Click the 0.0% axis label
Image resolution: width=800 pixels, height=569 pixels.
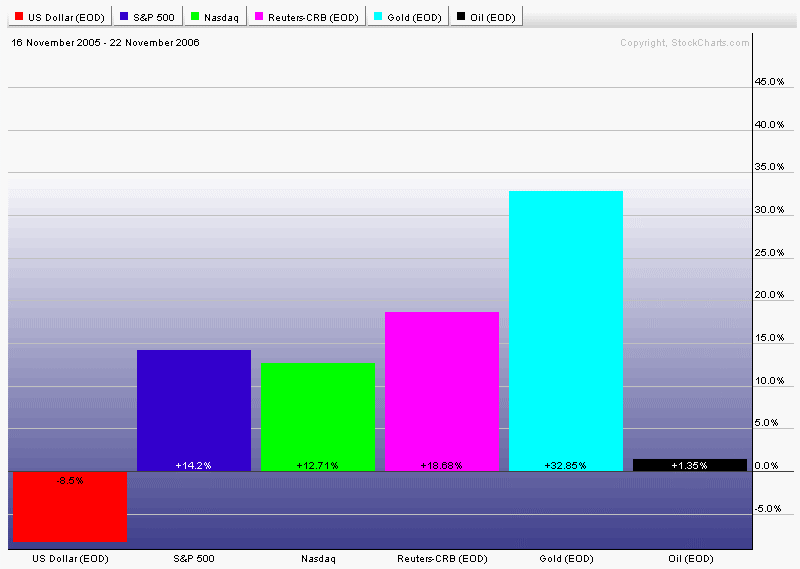coord(767,465)
